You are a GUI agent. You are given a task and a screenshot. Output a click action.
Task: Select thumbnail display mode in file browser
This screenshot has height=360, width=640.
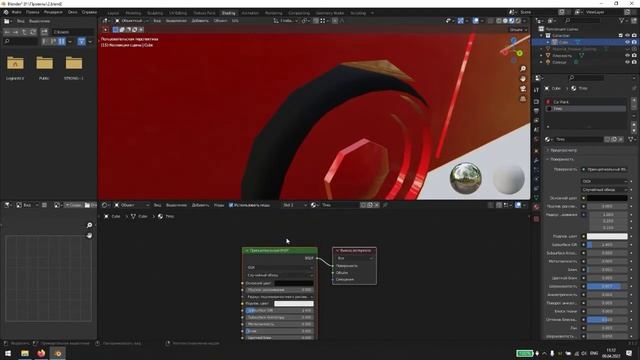tap(61, 41)
